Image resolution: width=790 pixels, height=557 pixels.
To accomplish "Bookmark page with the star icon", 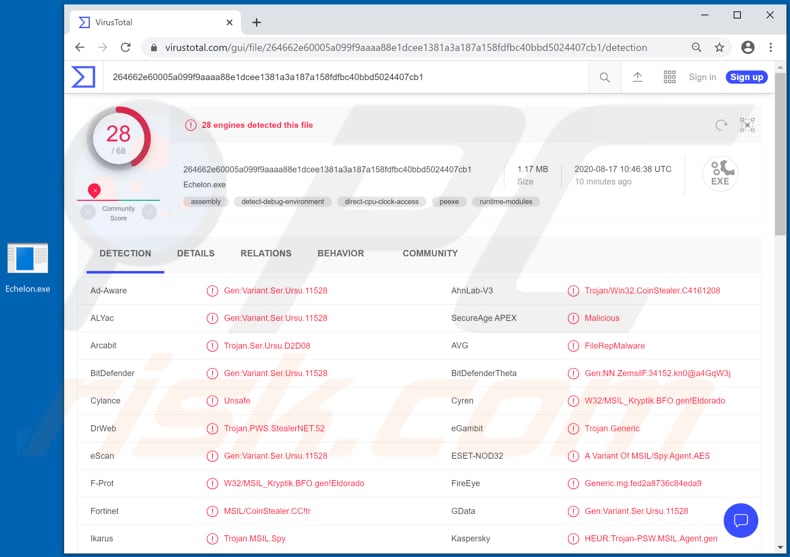I will pyautogui.click(x=719, y=47).
